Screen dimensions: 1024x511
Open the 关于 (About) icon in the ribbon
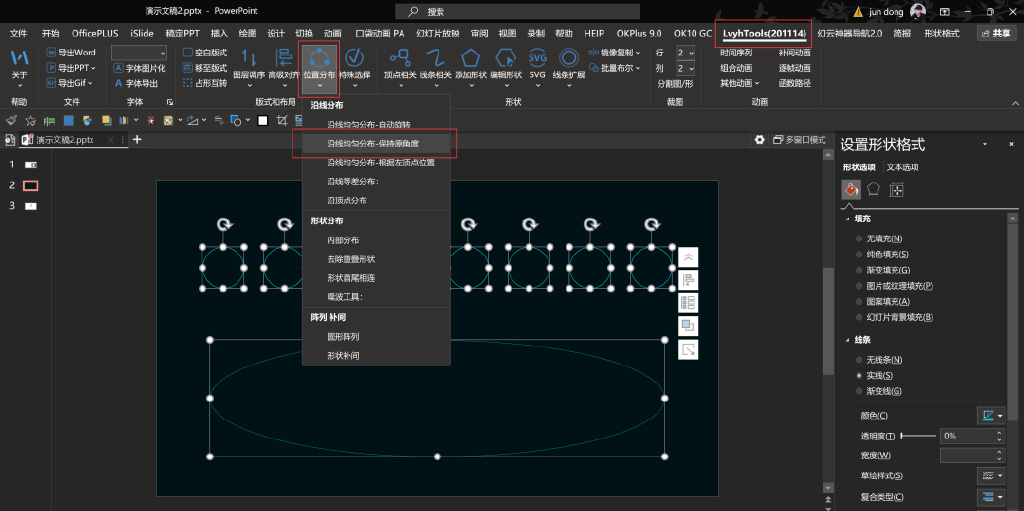(20, 65)
